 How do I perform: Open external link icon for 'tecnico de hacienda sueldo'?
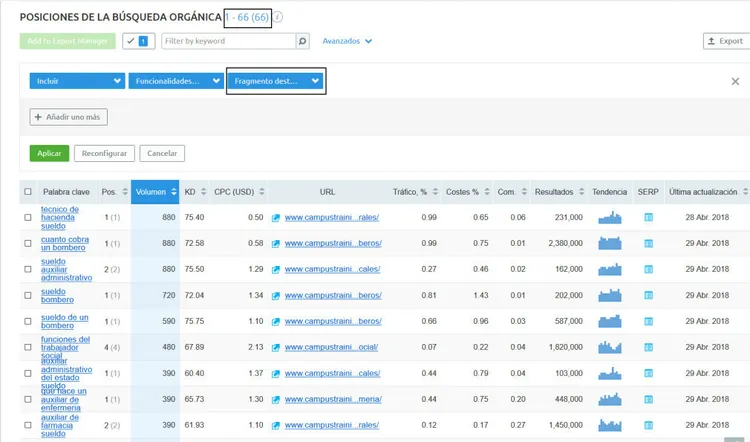276,218
